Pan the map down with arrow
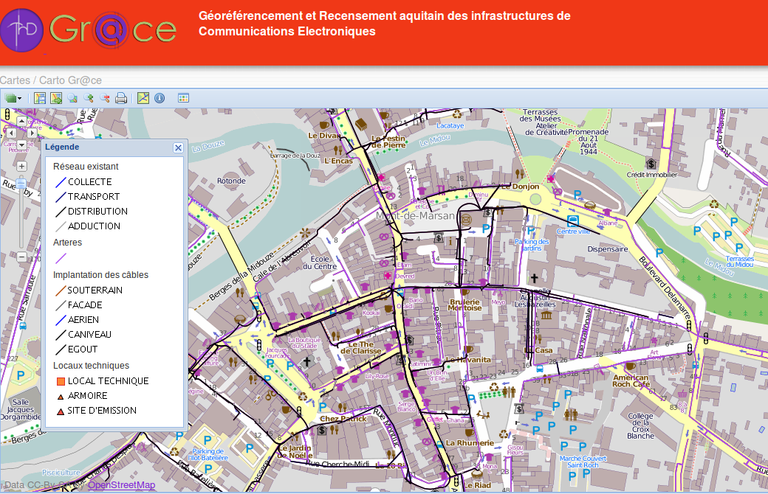Viewport: 768px width, 494px height. point(20,144)
